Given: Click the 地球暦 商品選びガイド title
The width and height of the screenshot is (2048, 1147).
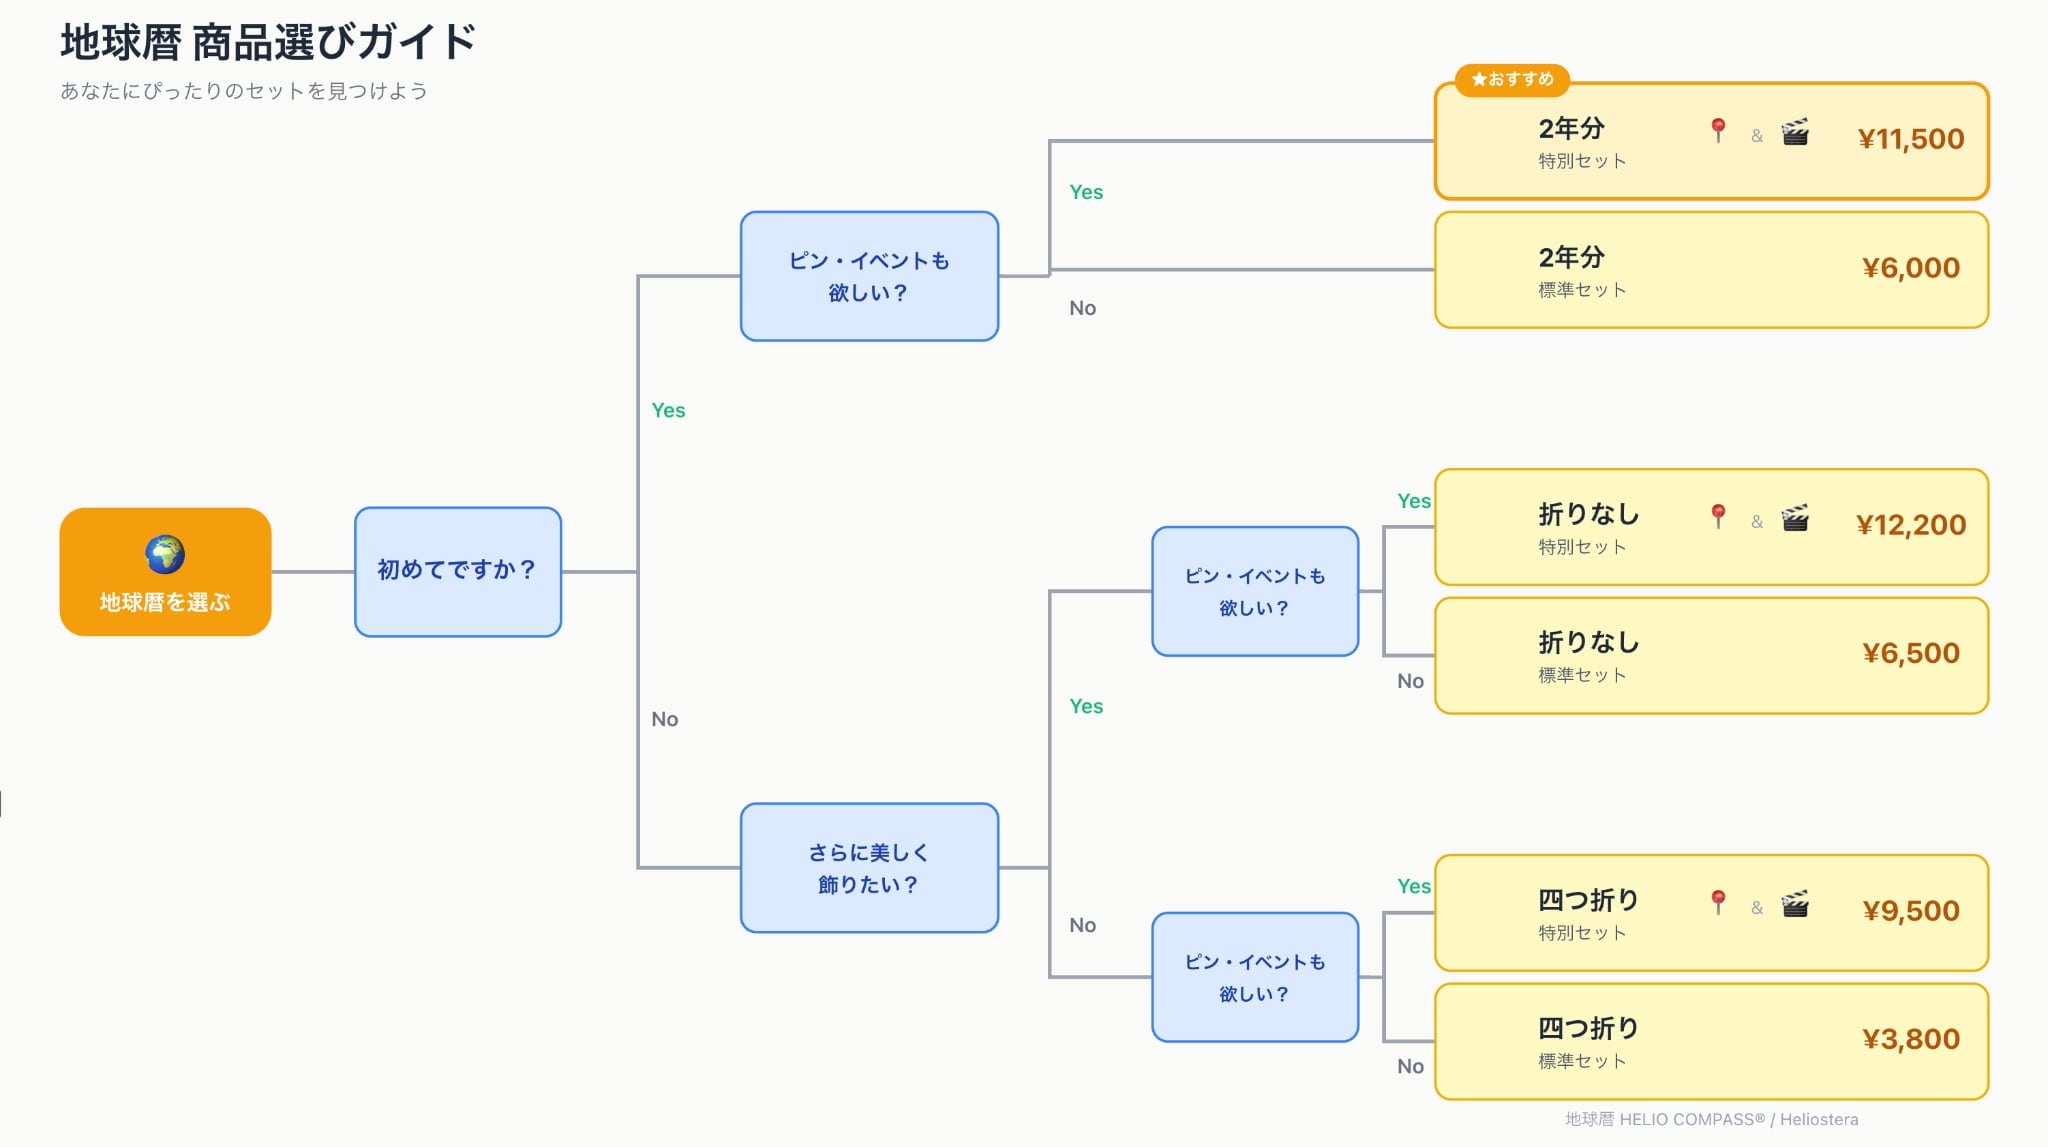Looking at the screenshot, I should 268,42.
